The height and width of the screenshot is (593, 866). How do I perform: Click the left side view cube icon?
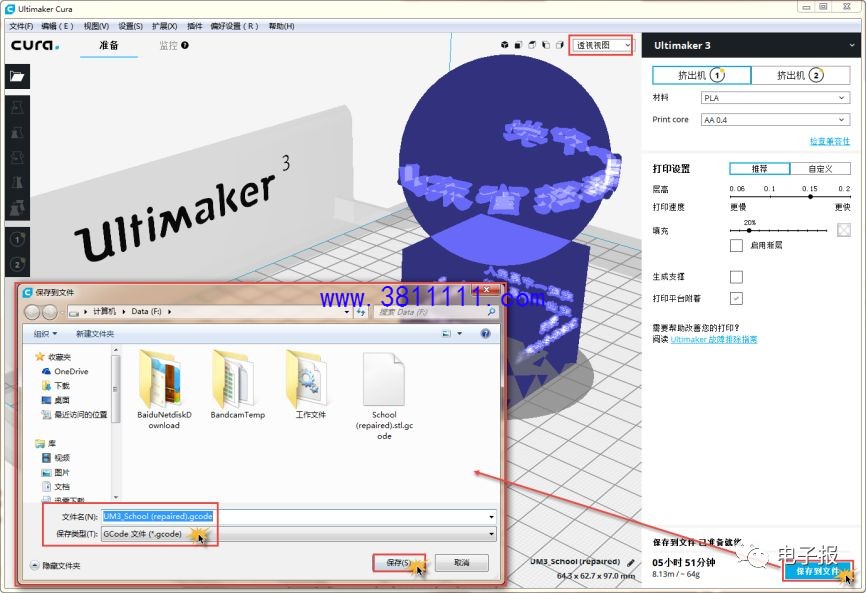(546, 45)
